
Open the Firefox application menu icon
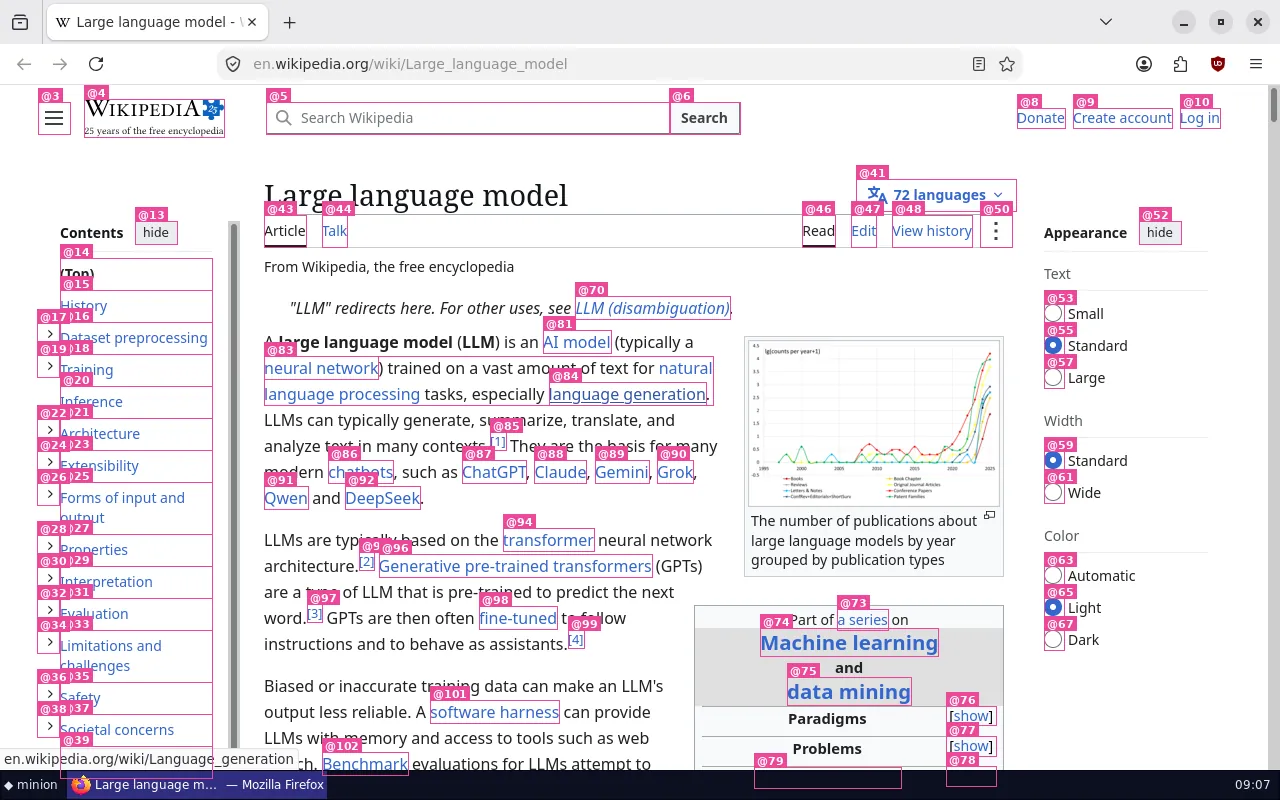click(x=1256, y=64)
